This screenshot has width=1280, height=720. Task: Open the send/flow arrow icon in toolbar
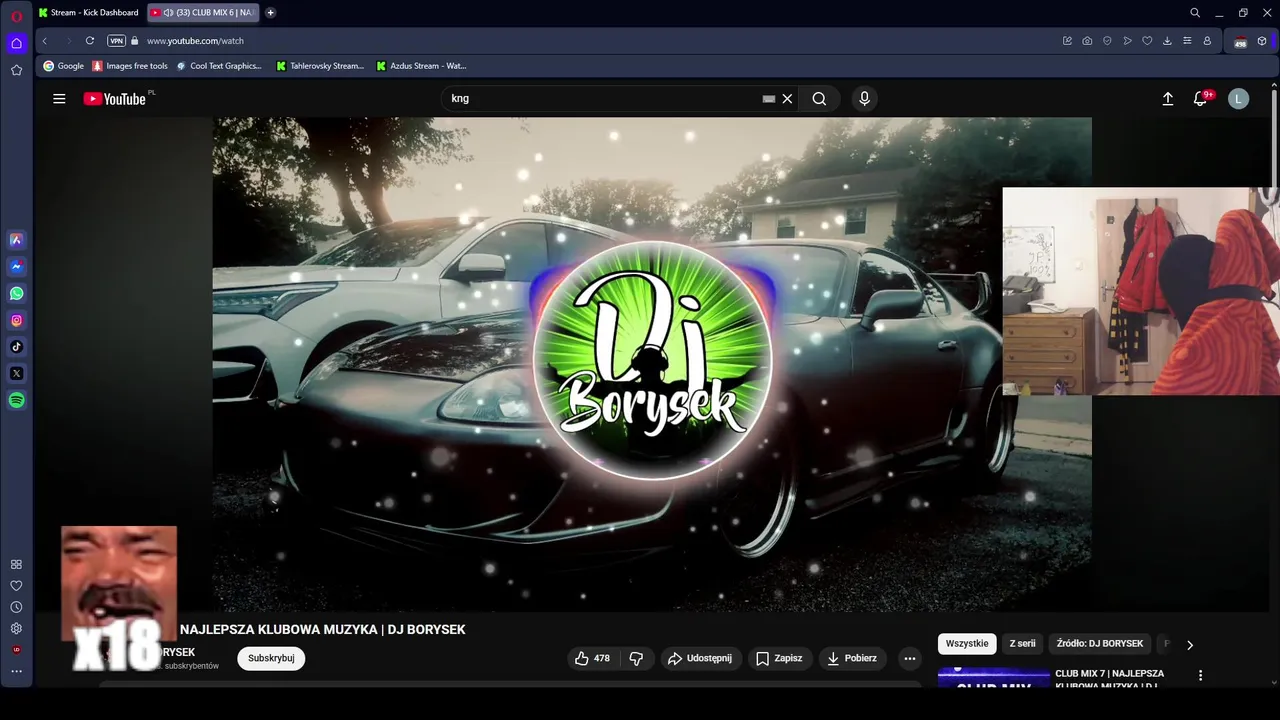click(x=1127, y=41)
